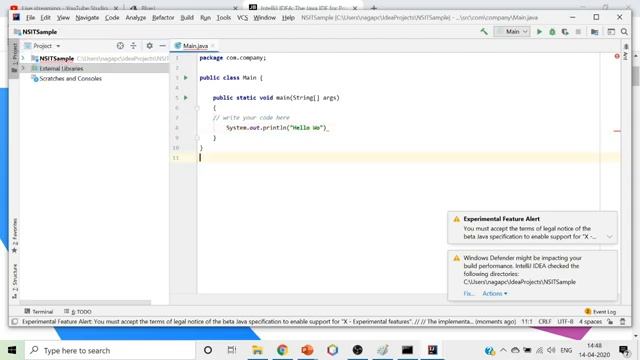Click the UTF-8 encoding in status bar
640x360 pixels.
click(565, 322)
